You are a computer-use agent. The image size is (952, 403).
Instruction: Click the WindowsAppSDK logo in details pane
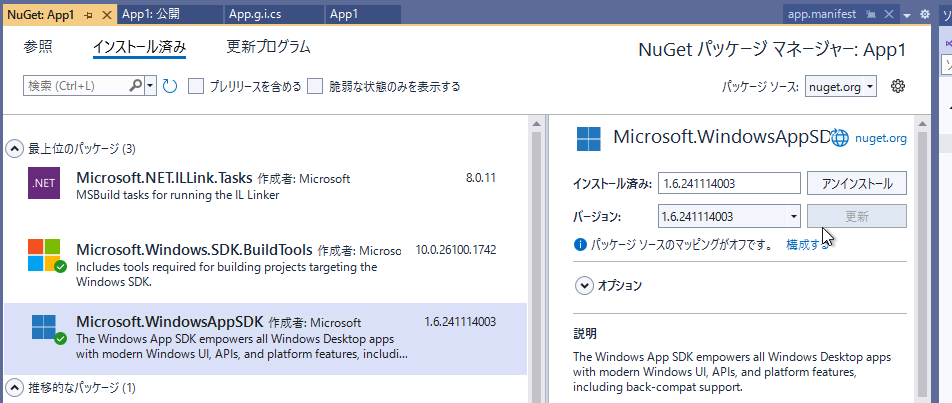click(588, 139)
